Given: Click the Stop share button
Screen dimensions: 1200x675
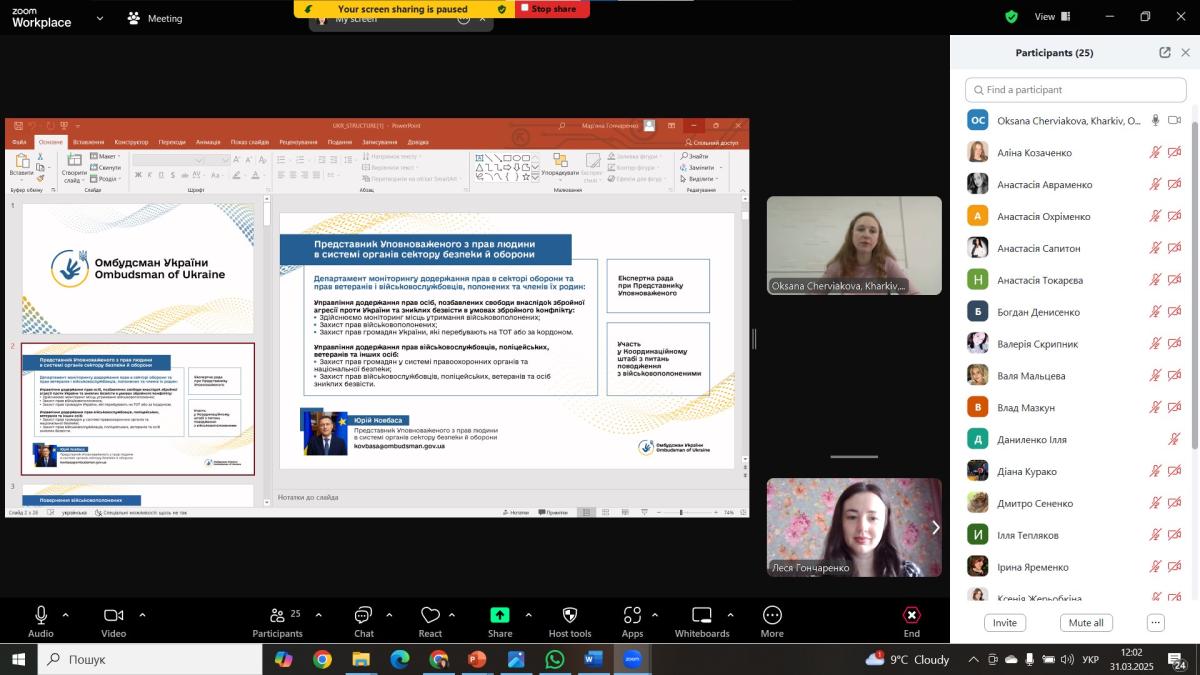Looking at the screenshot, I should click(x=552, y=9).
